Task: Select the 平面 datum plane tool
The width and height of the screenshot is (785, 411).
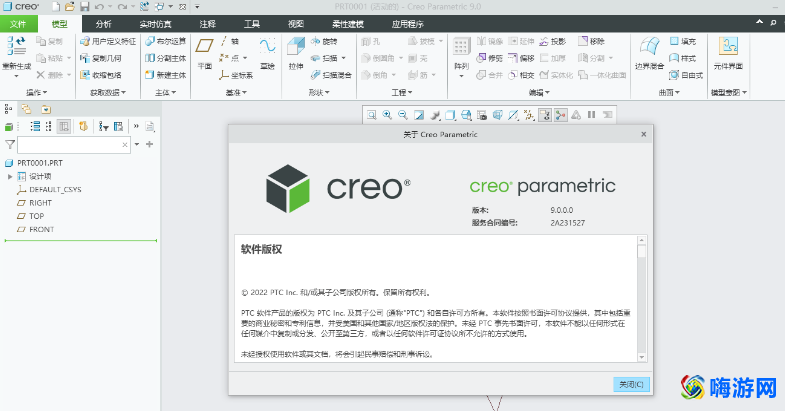Action: [x=204, y=53]
